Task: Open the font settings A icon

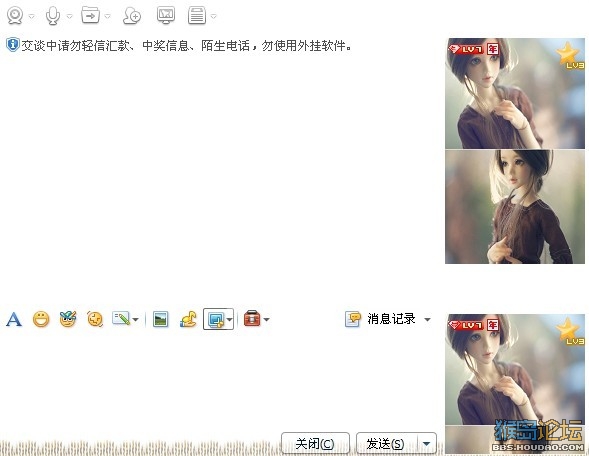Action: tap(14, 320)
